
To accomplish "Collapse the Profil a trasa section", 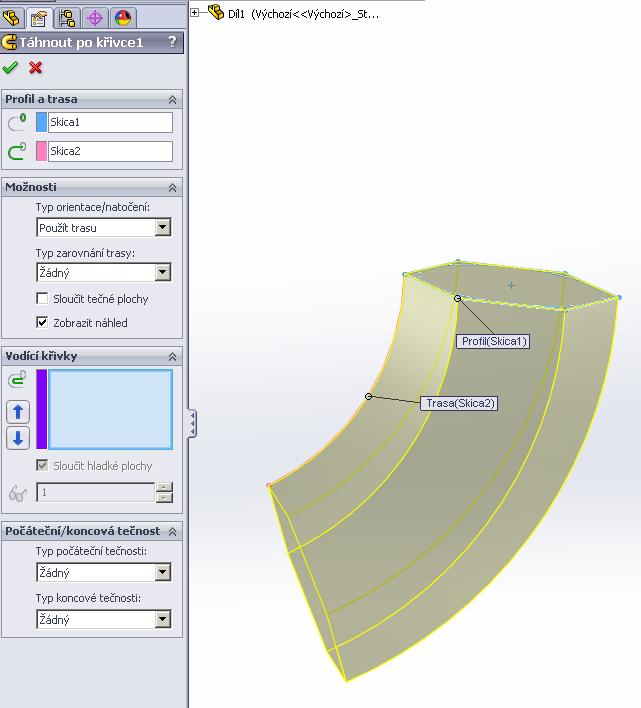I will coord(172,99).
